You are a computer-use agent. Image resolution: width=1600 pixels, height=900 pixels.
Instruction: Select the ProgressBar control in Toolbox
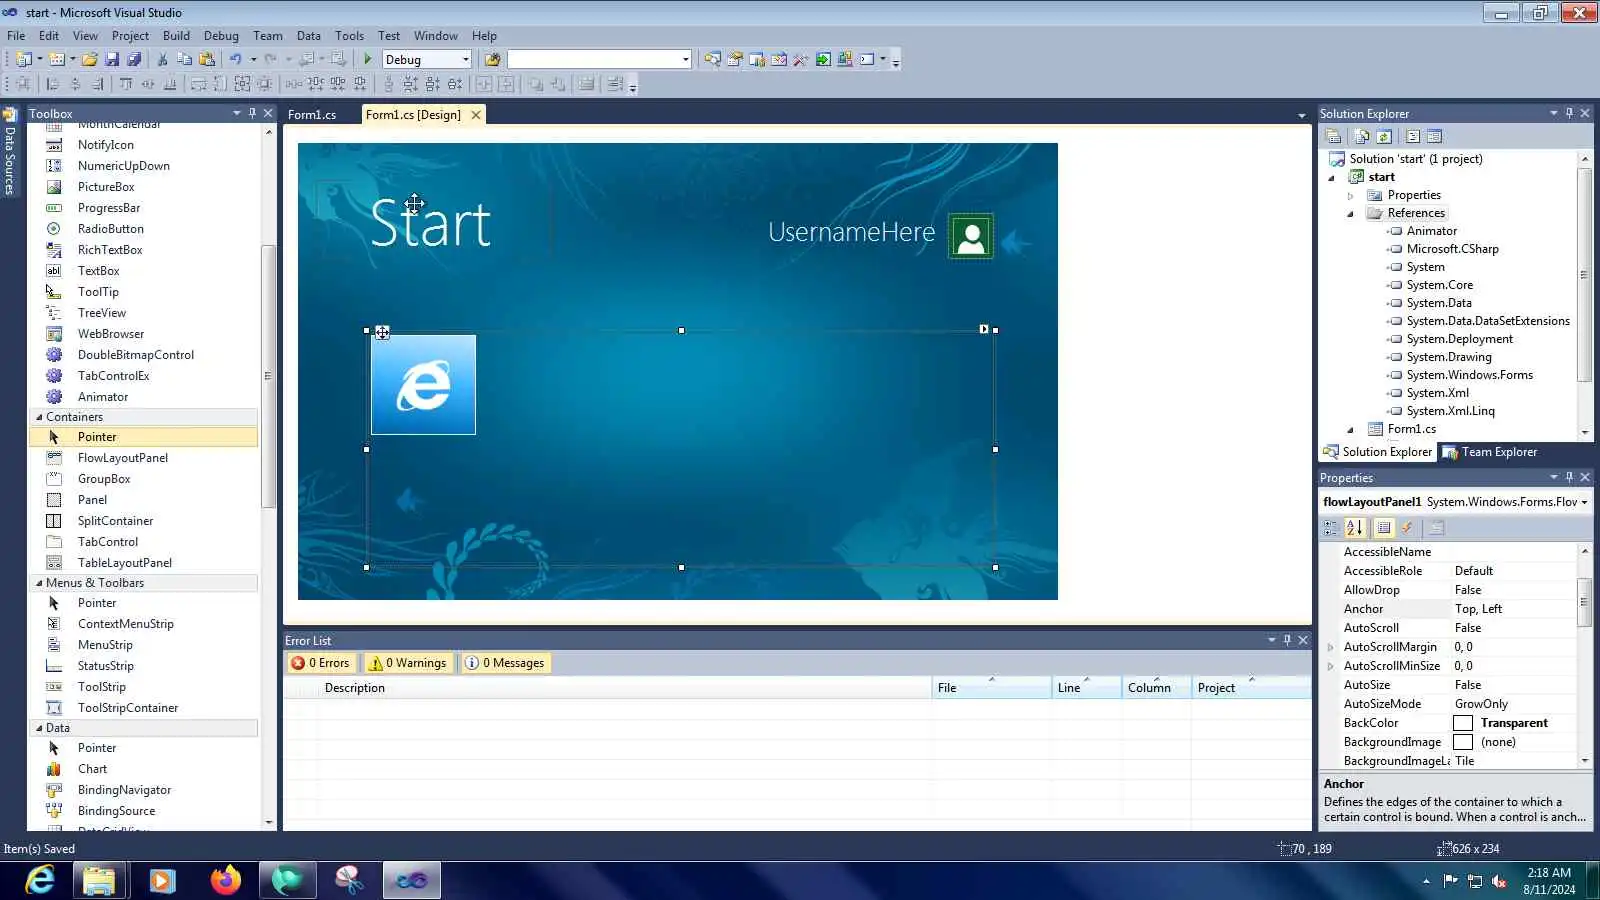tap(109, 208)
